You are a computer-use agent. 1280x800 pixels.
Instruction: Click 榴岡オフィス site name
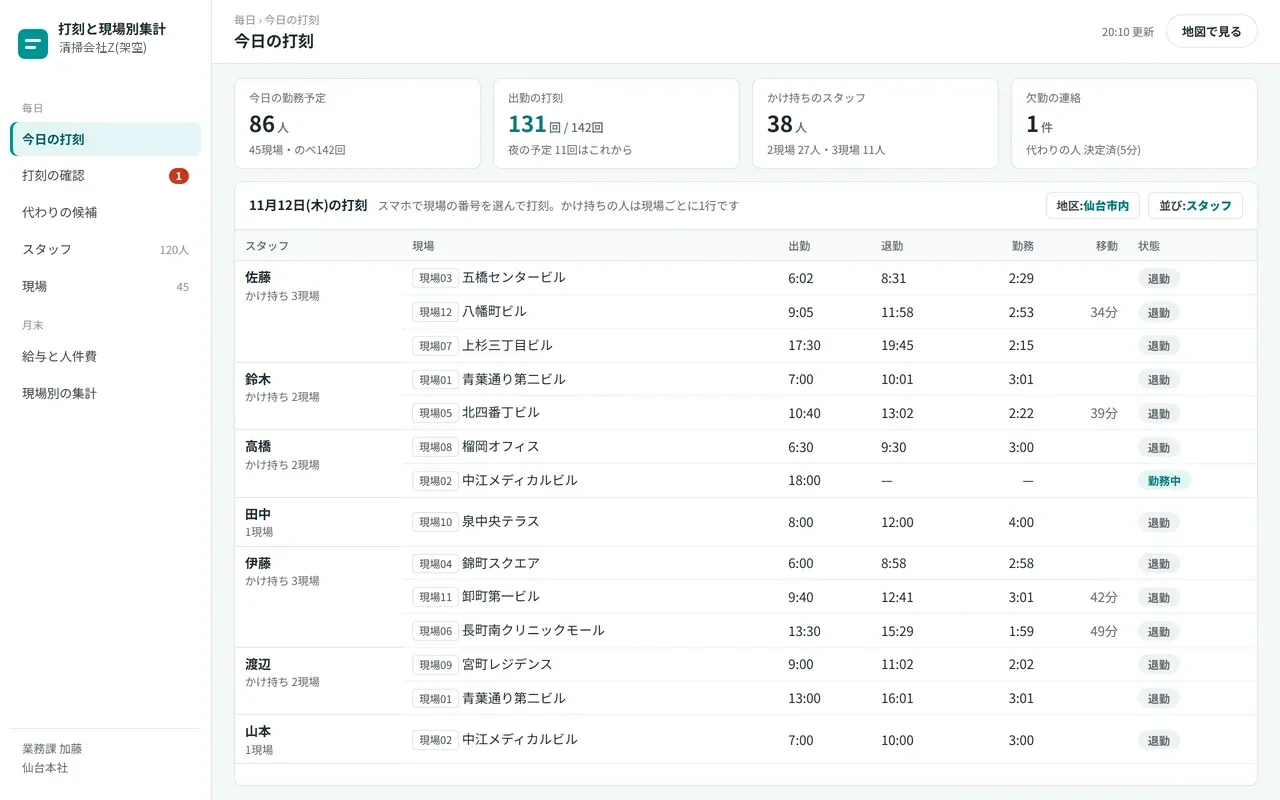click(500, 446)
